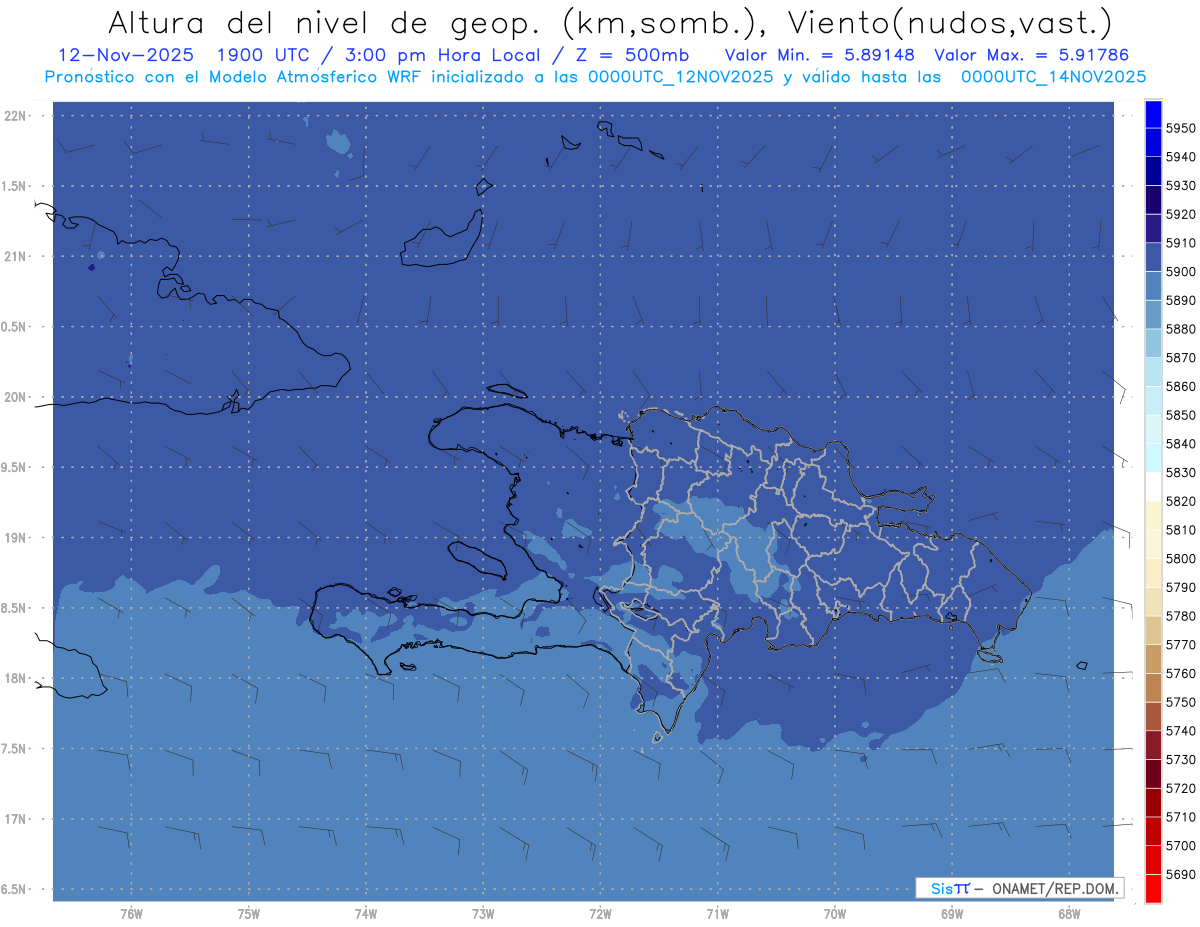
Task: Click the bright blue colorbar swatch above 5950
Action: (x=1153, y=114)
